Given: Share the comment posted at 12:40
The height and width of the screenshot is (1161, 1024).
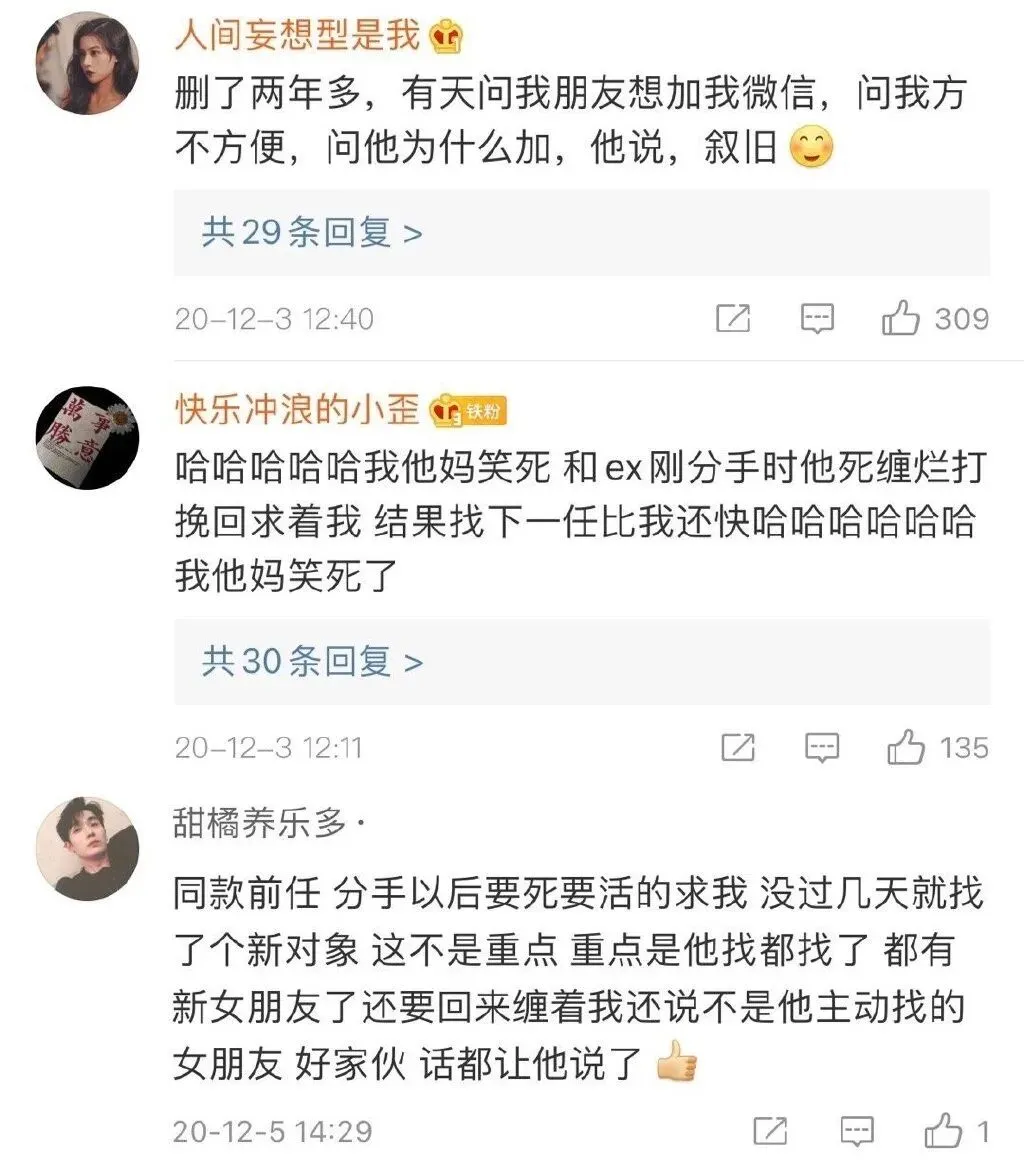Looking at the screenshot, I should tap(733, 318).
